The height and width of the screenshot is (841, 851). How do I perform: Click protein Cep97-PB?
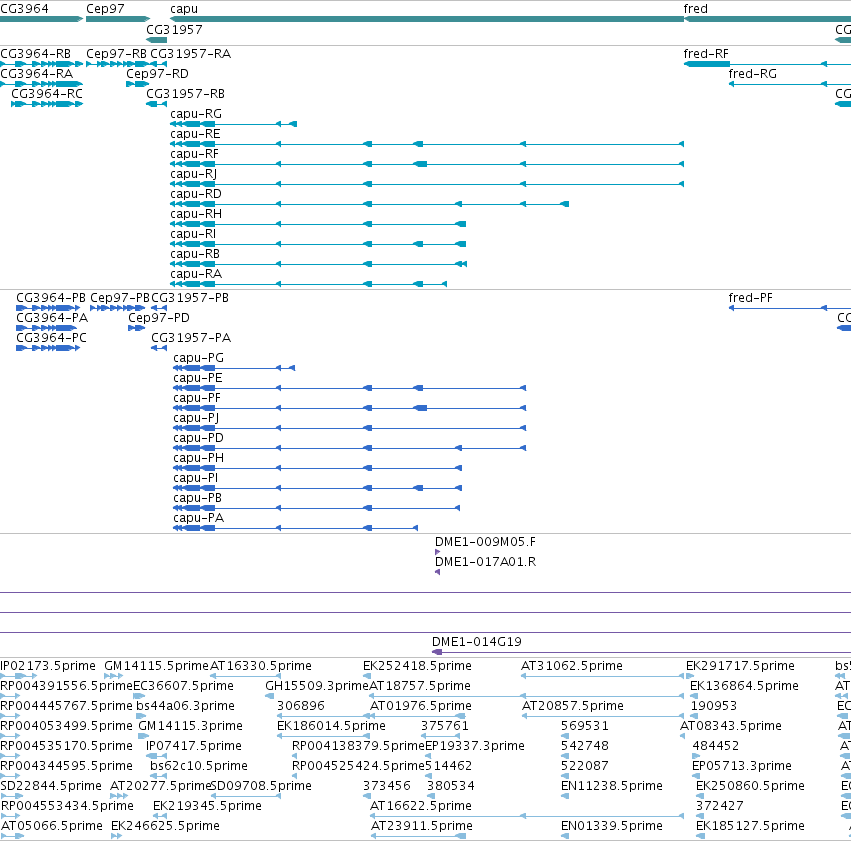click(x=120, y=298)
